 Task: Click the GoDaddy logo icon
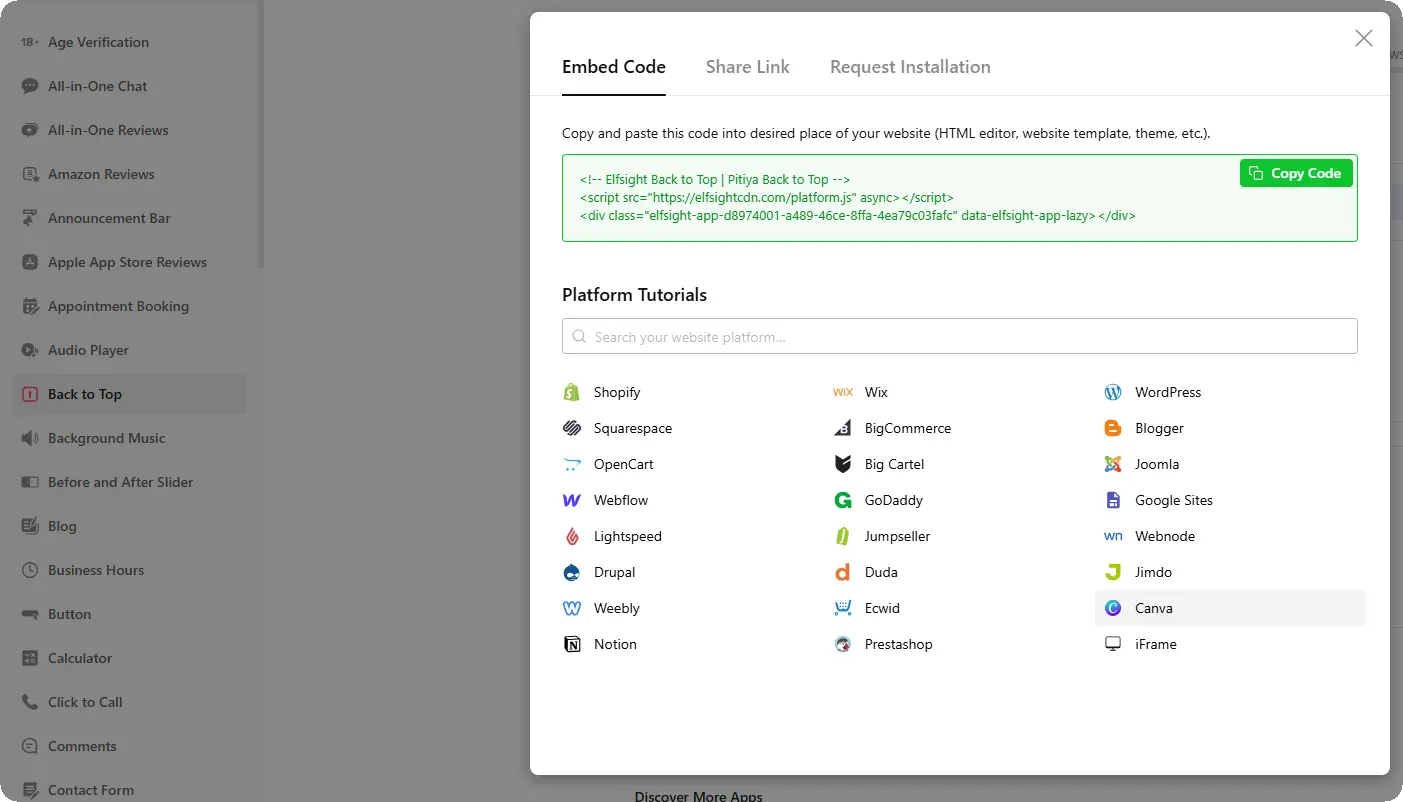pos(843,500)
